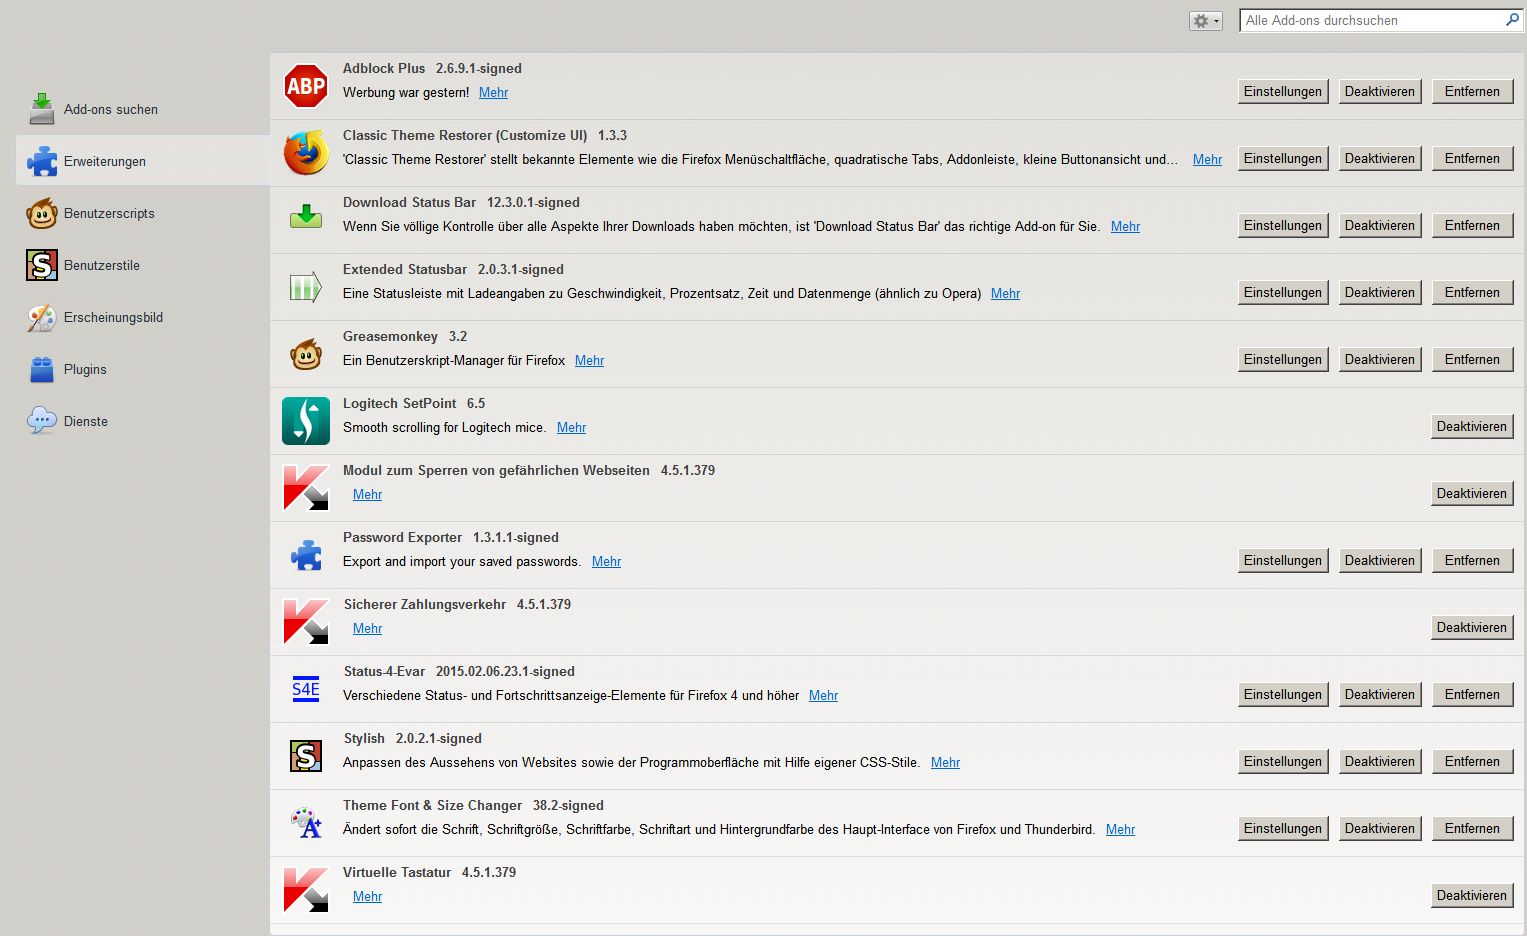Viewport: 1527px width, 936px height.
Task: Deactivate Stylish extension
Action: [x=1380, y=761]
